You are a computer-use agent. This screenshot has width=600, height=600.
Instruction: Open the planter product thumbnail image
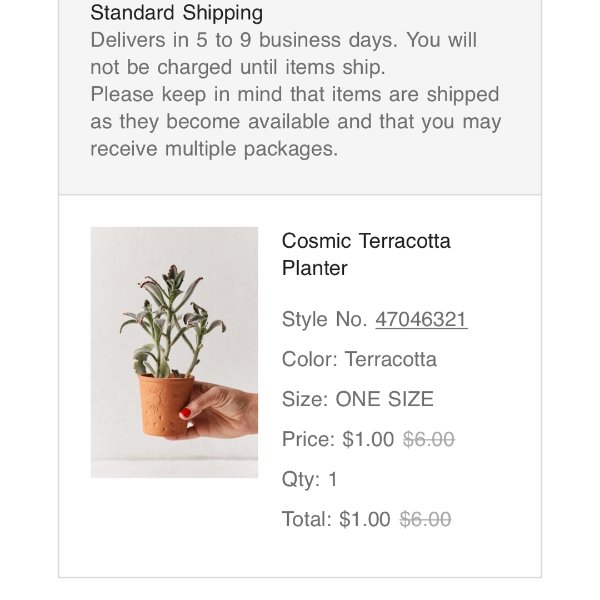click(174, 352)
